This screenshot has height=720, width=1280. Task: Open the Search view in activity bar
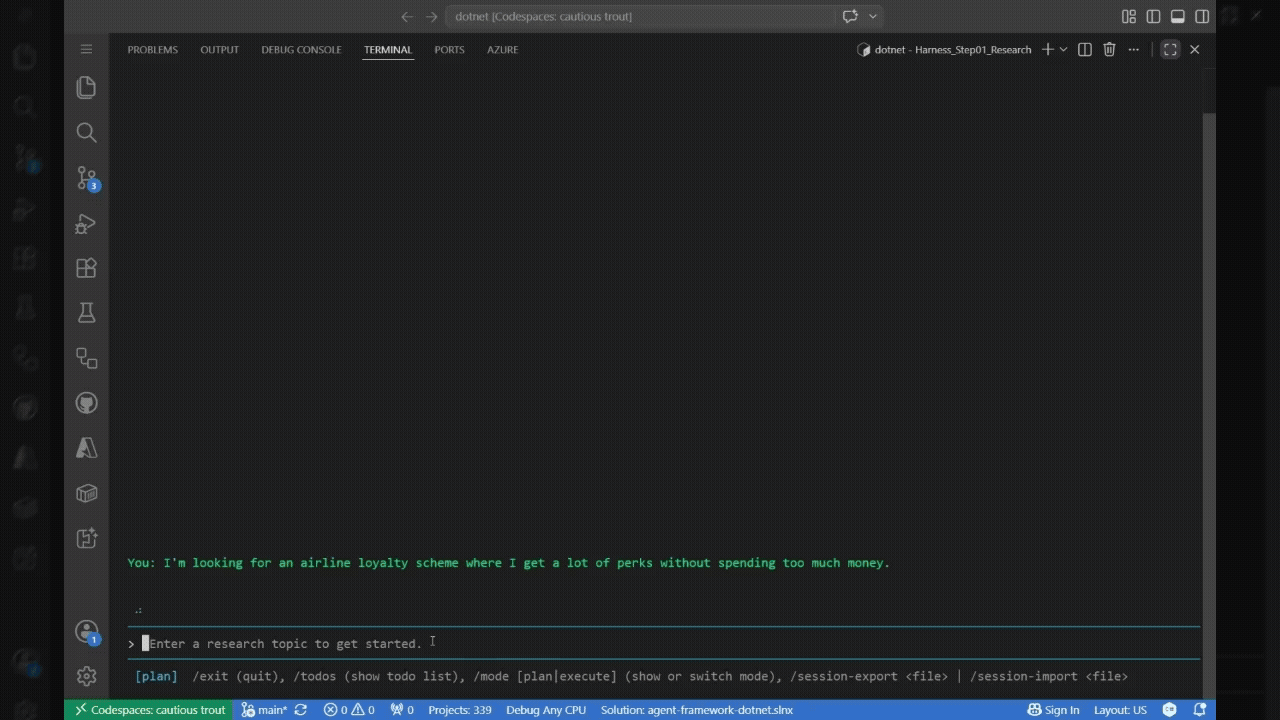point(86,132)
